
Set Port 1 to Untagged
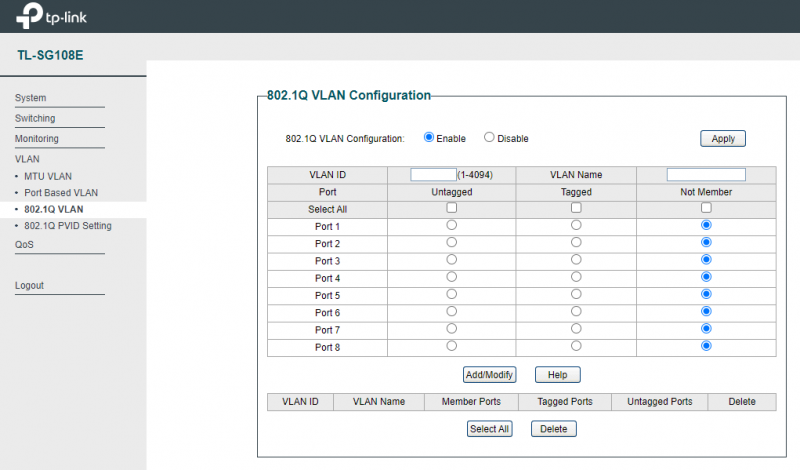pos(451,225)
